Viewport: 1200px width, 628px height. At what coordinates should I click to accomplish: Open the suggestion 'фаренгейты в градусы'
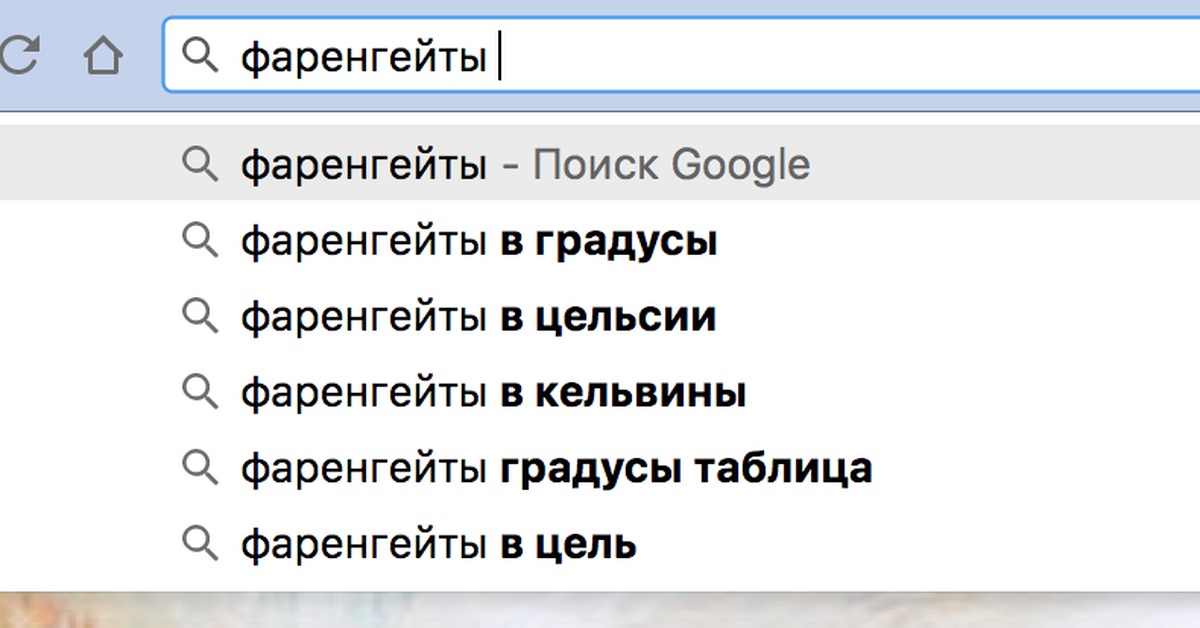(478, 240)
